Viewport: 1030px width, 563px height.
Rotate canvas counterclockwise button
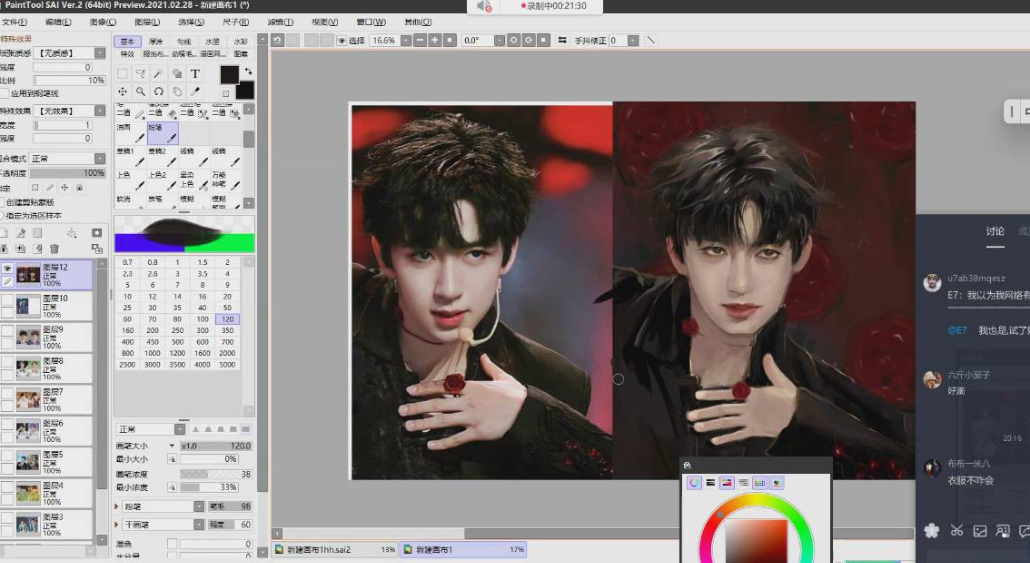514,41
